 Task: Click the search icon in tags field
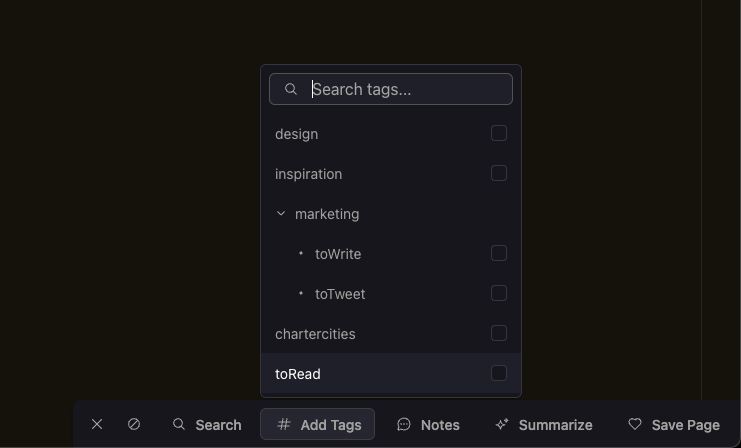(x=291, y=89)
